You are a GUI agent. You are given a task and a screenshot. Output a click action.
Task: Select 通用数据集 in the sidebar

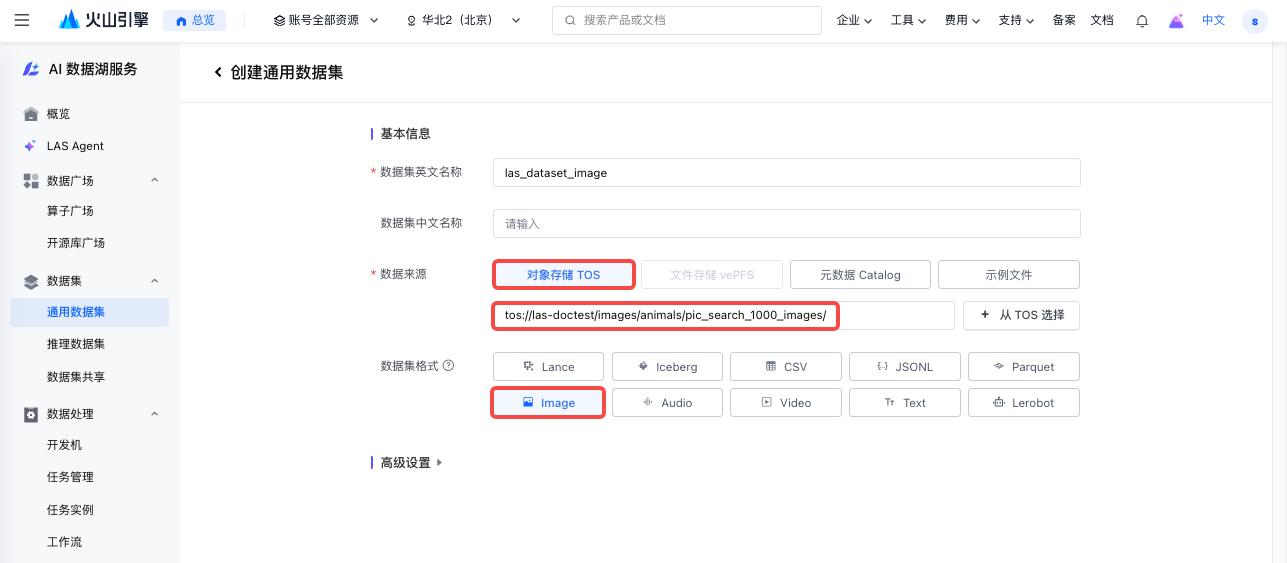90,312
